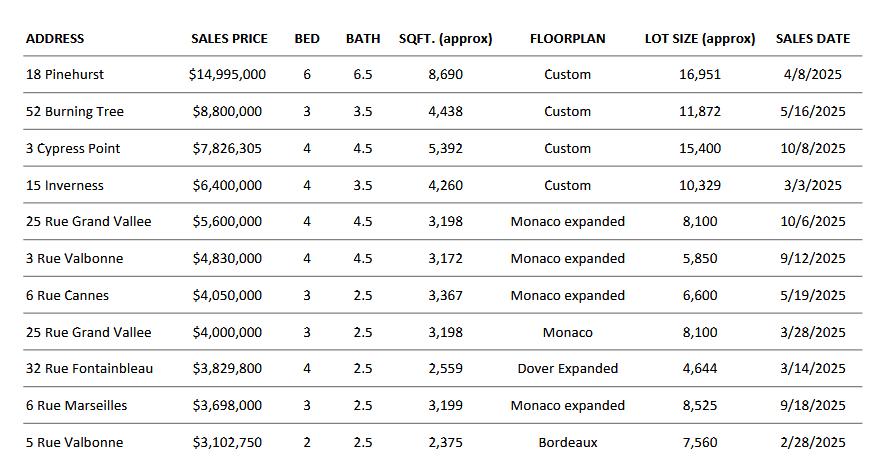
Task: Click the Dover Expanded floorplan cell
Action: (567, 369)
